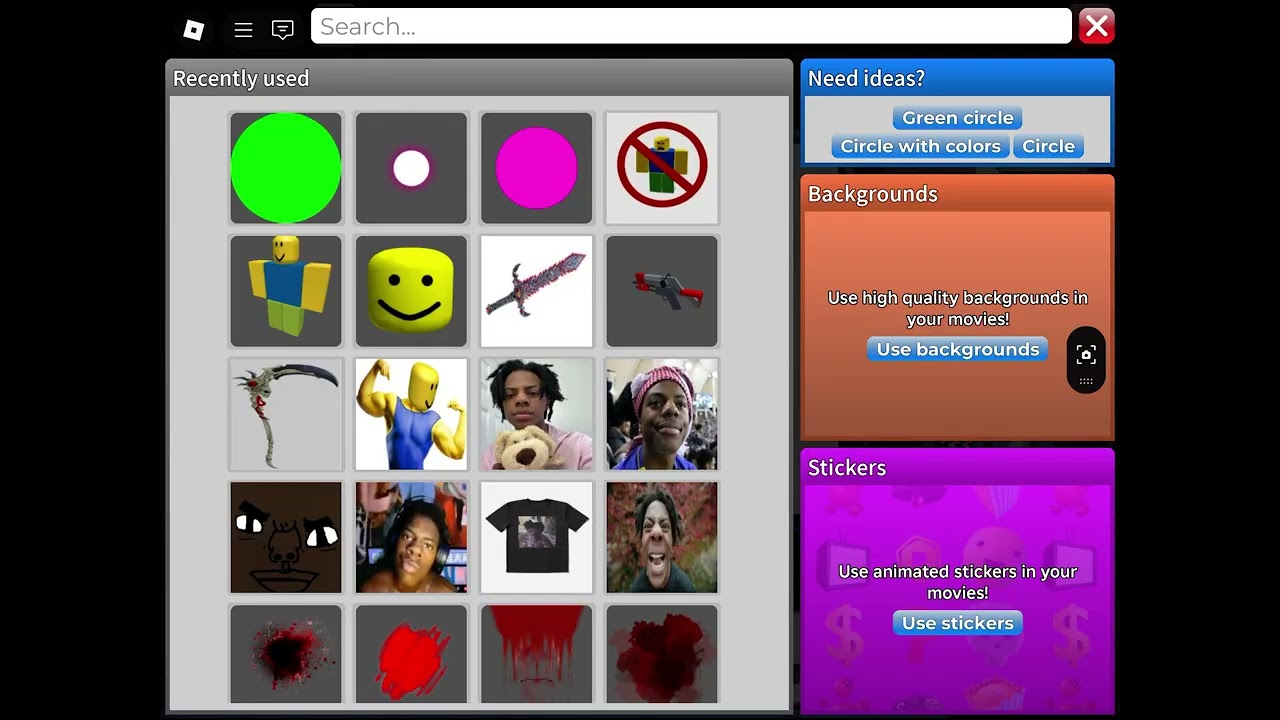Viewport: 1280px width, 720px height.
Task: Choose the dripping blood image
Action: click(537, 654)
